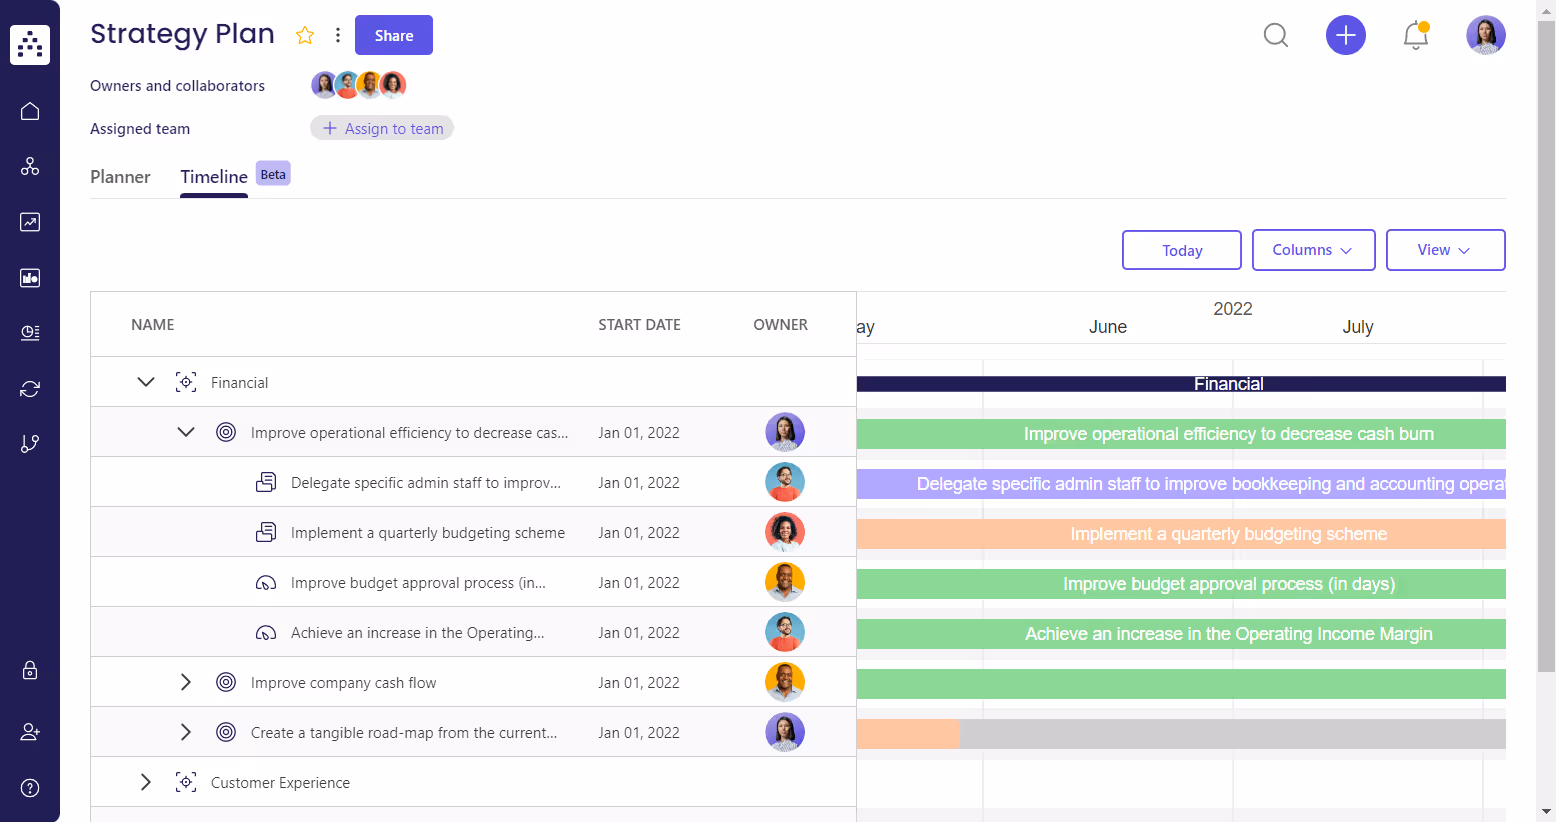
Task: Open the dashboards icon in the sidebar
Action: point(29,278)
